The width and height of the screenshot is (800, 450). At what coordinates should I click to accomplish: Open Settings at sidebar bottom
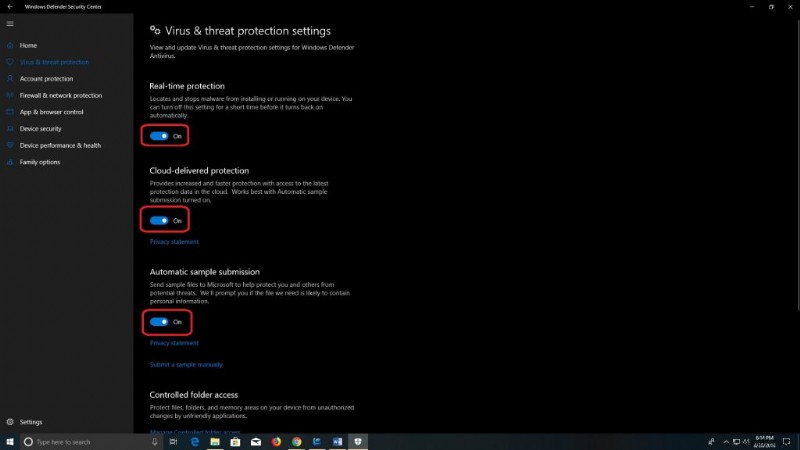(31, 422)
